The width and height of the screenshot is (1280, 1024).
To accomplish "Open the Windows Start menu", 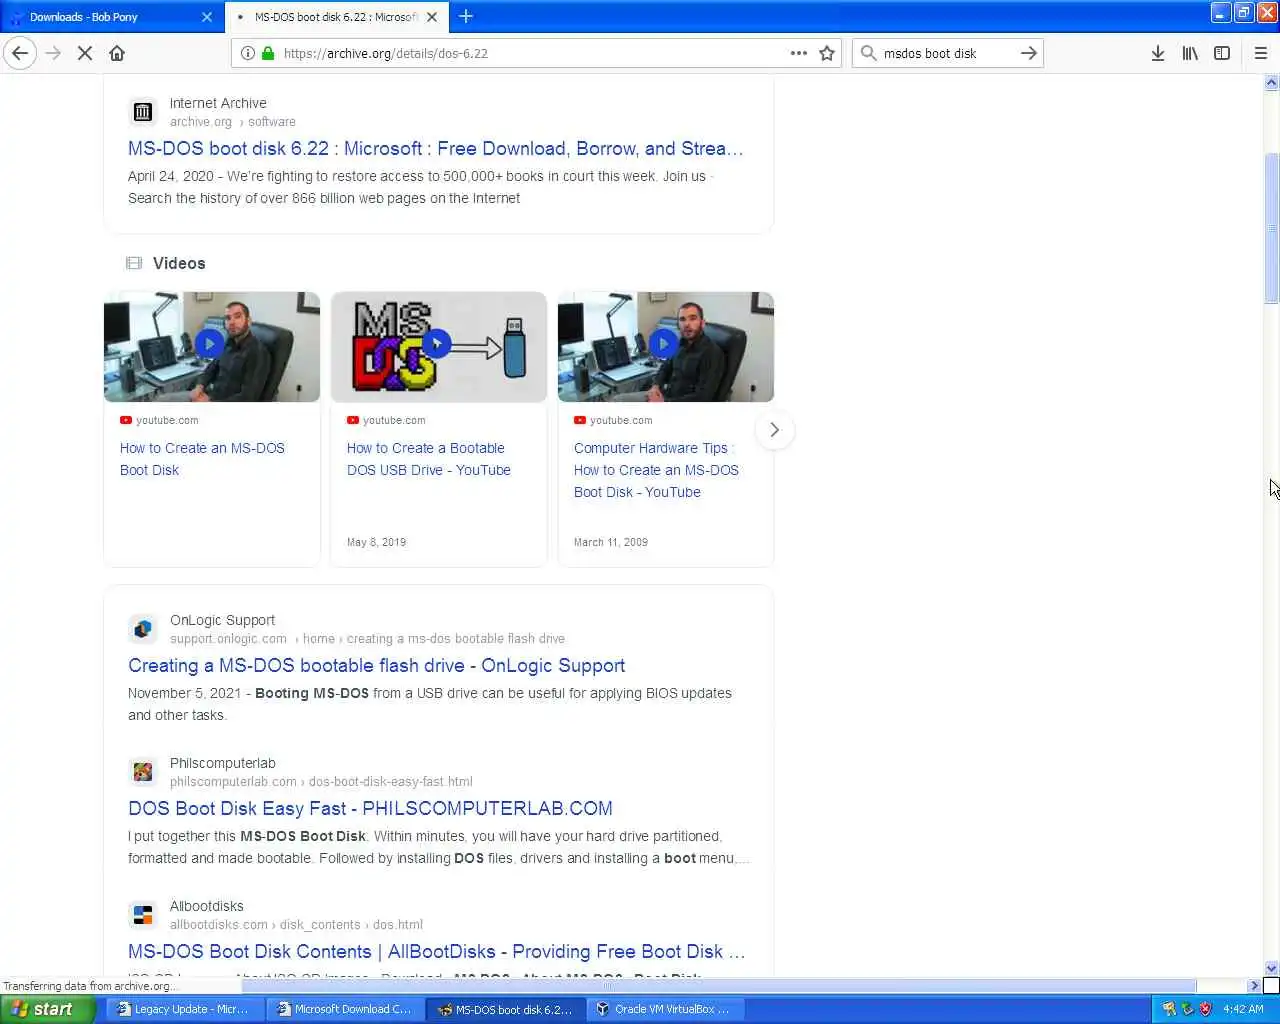I will 47,1009.
